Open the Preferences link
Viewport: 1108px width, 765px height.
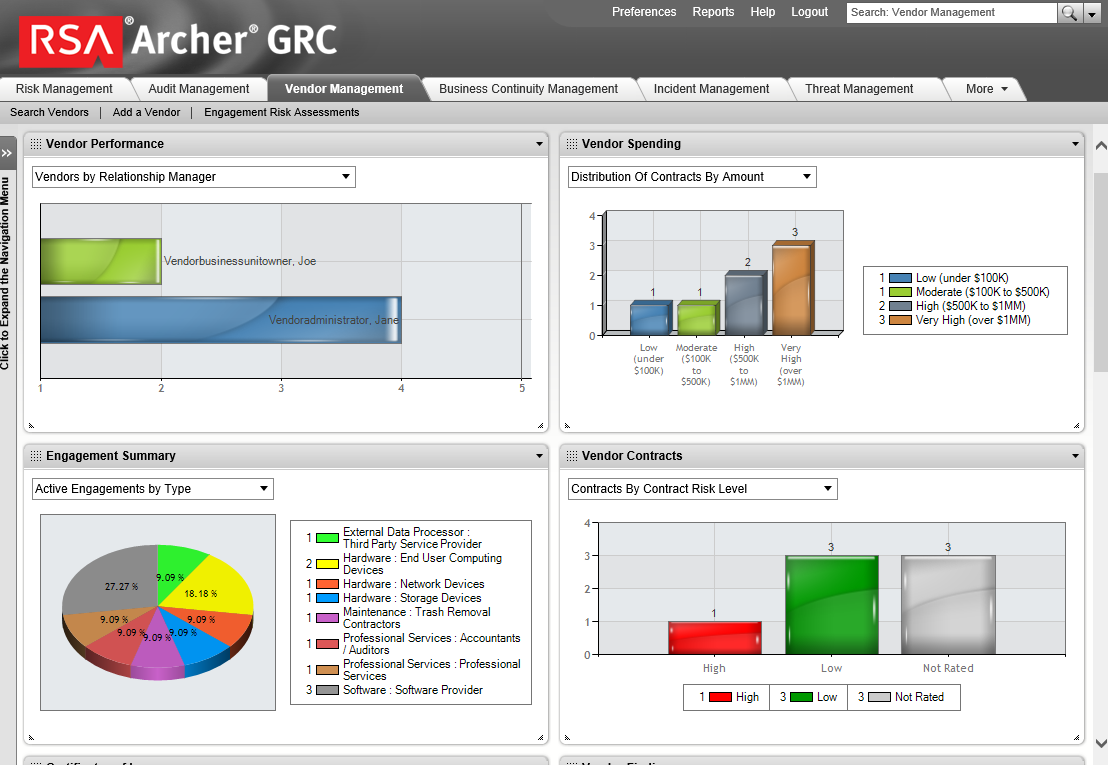pos(644,12)
